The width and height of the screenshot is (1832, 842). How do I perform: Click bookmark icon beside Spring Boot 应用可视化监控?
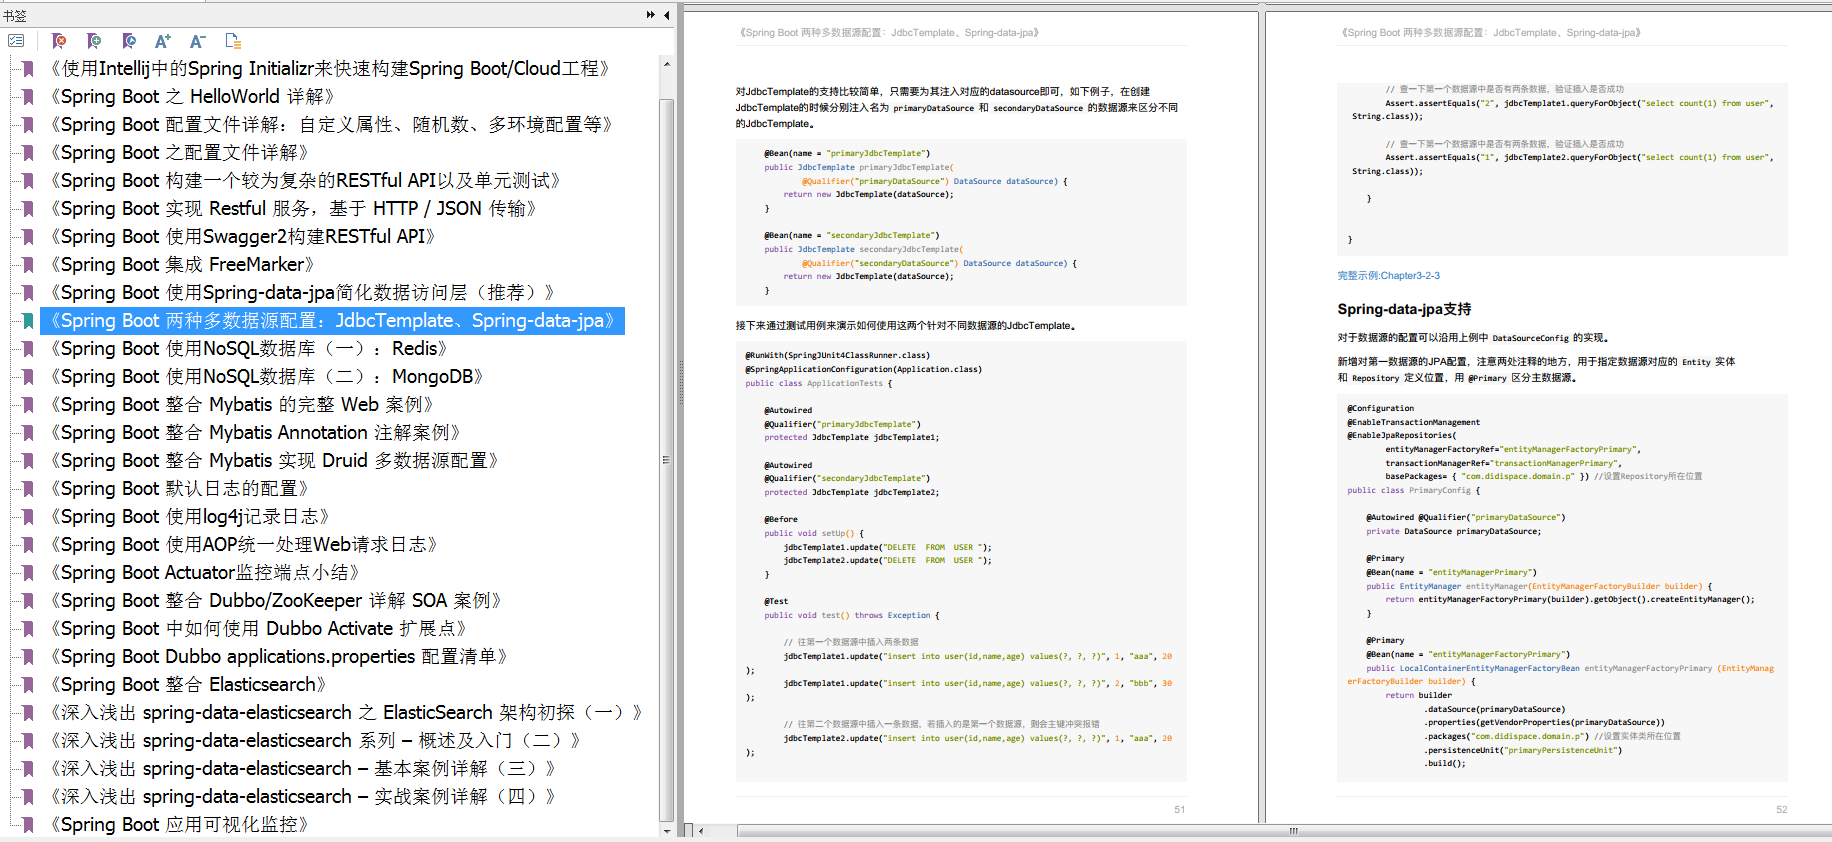28,825
